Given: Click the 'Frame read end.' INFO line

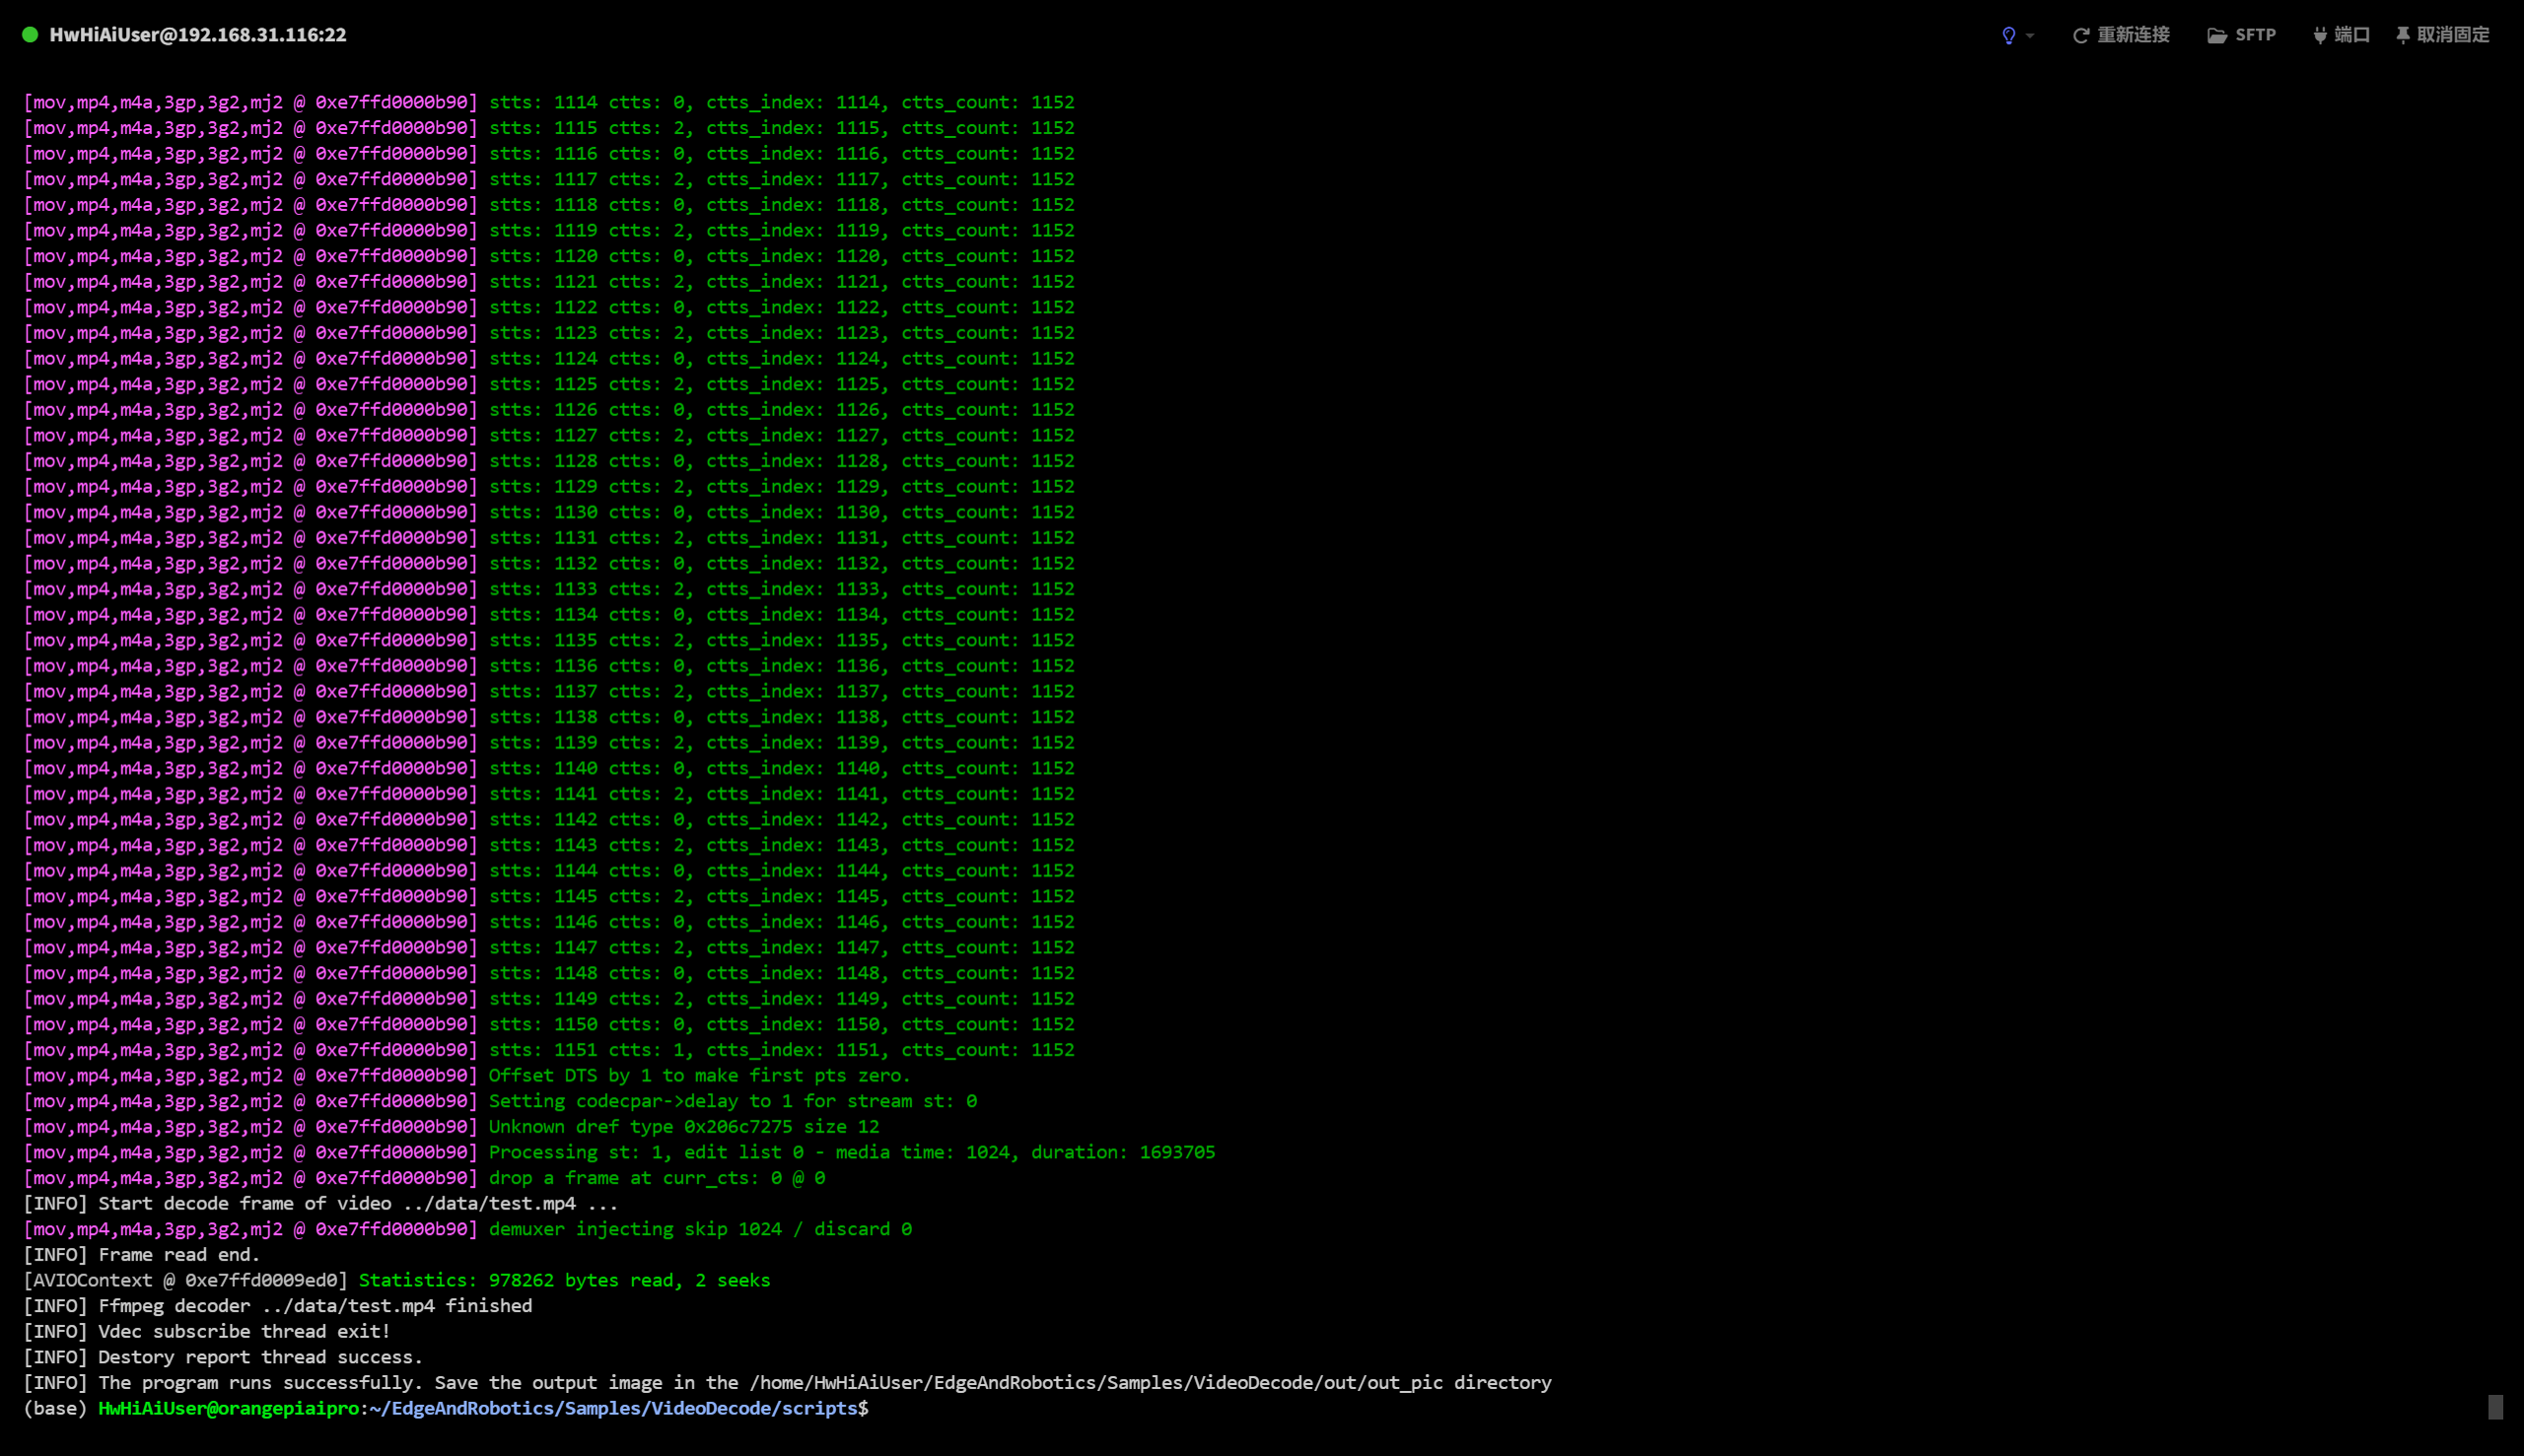Looking at the screenshot, I should [142, 1254].
